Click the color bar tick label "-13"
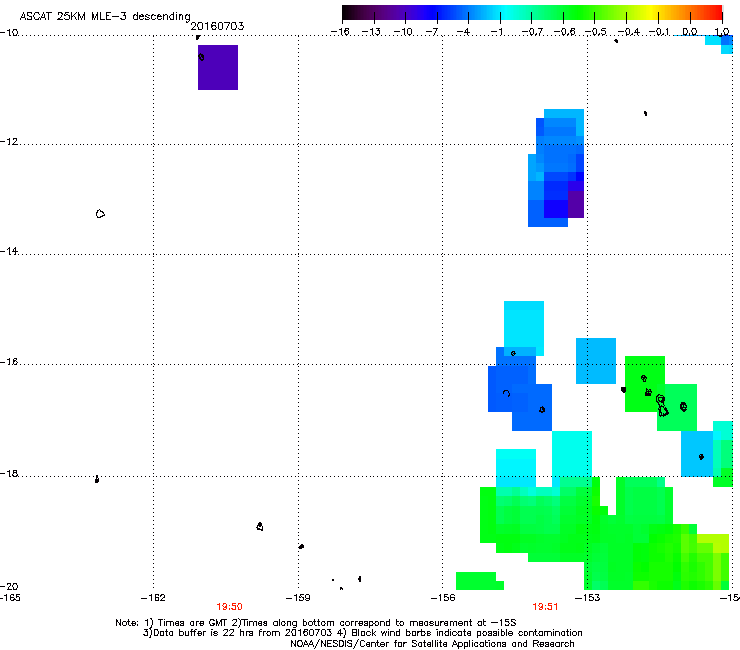740x650 pixels. [371, 32]
